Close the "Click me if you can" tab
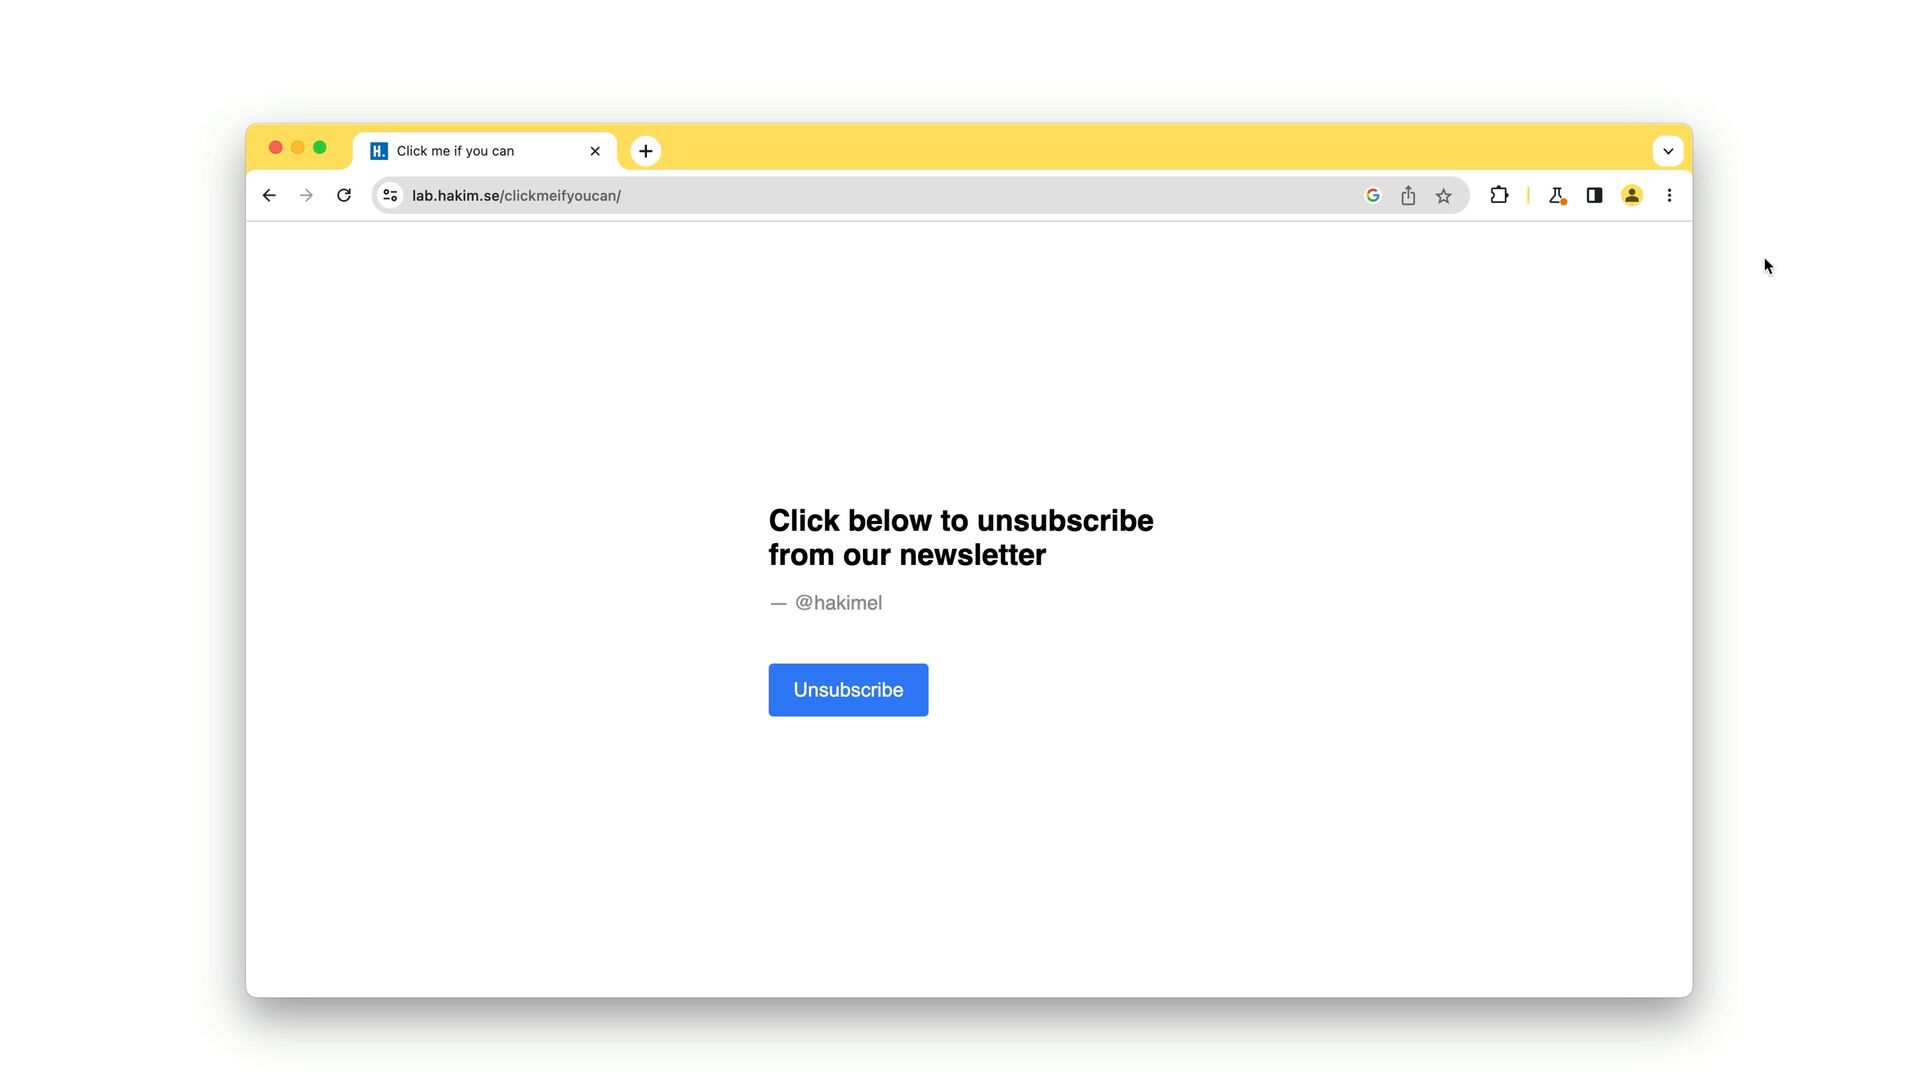 coord(595,151)
